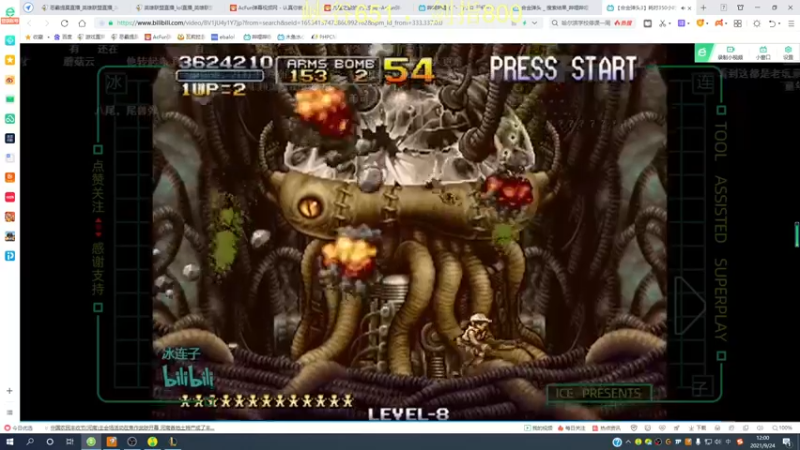Click the green browser taskbar app
The width and height of the screenshot is (800, 450).
[x=91, y=442]
